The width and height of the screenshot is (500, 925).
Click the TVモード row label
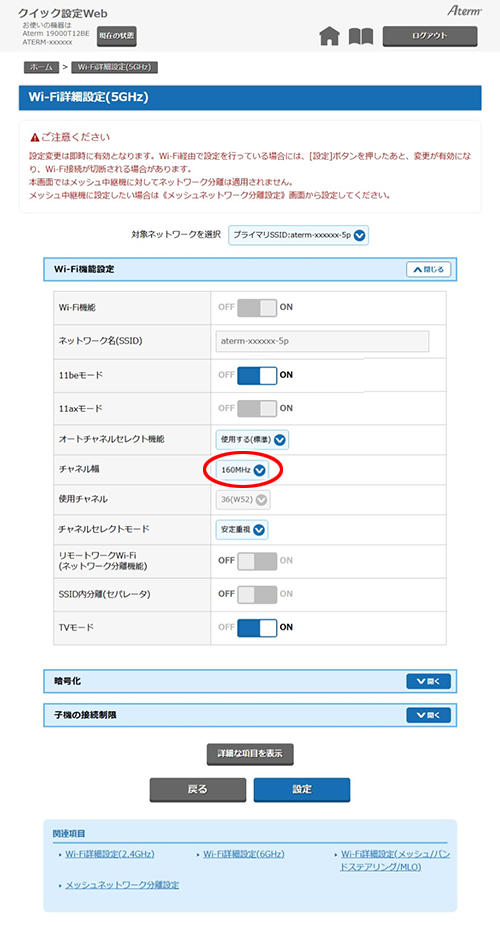(76, 628)
